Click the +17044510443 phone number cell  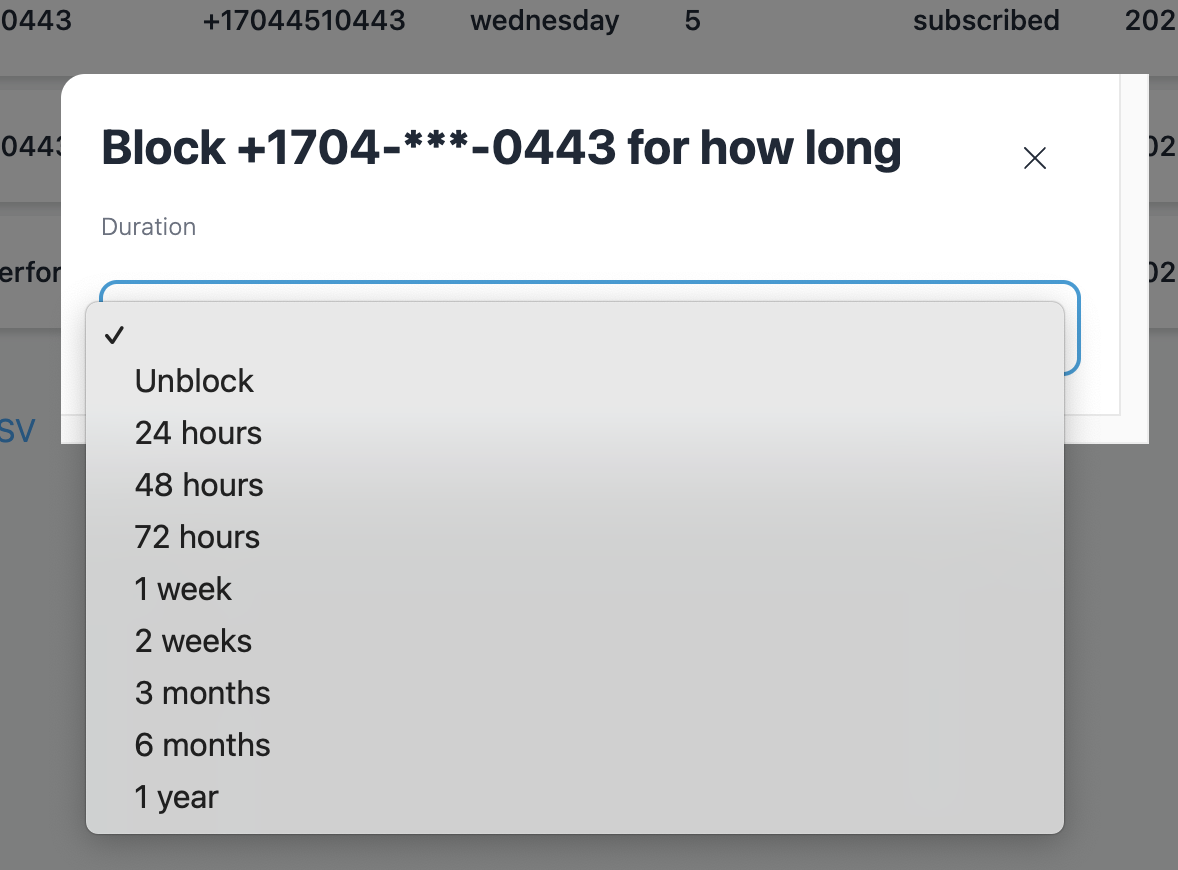304,20
